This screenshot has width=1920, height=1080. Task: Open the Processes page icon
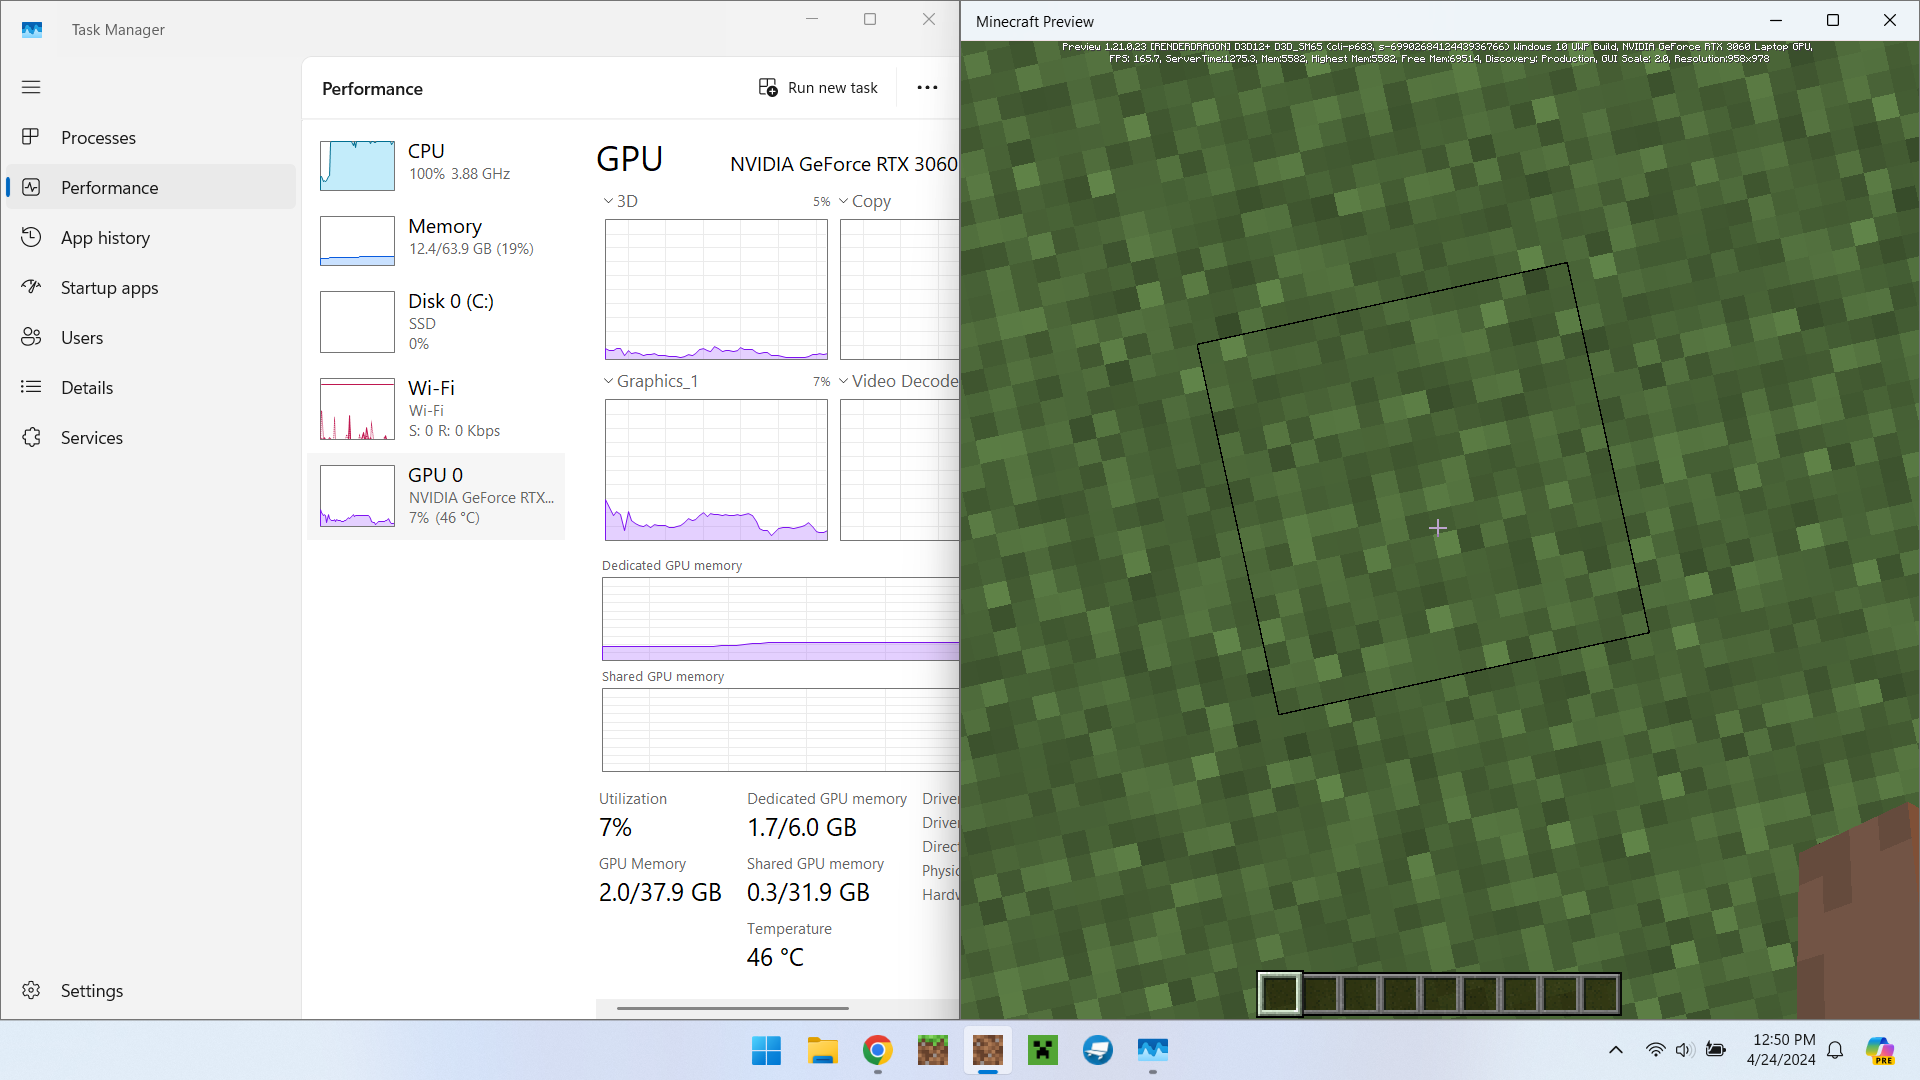[31, 137]
